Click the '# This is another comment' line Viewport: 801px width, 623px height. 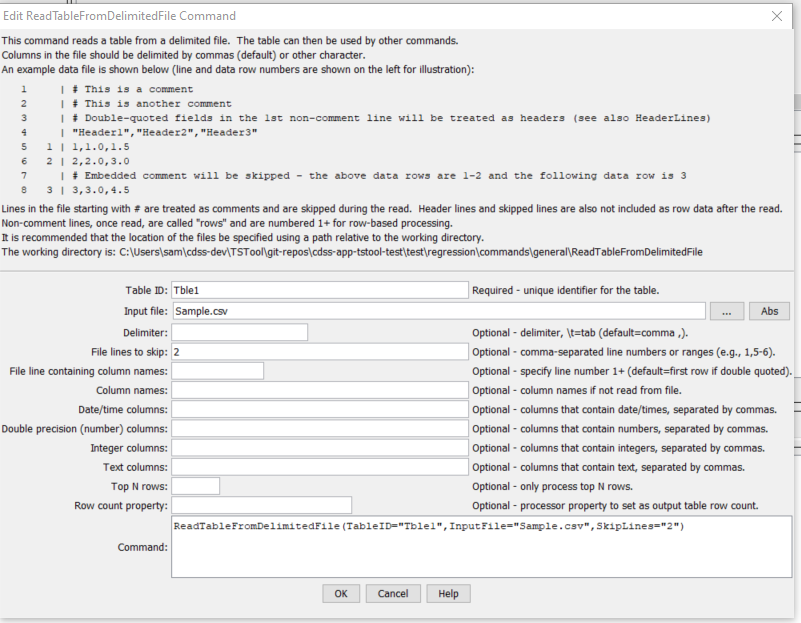pyautogui.click(x=152, y=104)
